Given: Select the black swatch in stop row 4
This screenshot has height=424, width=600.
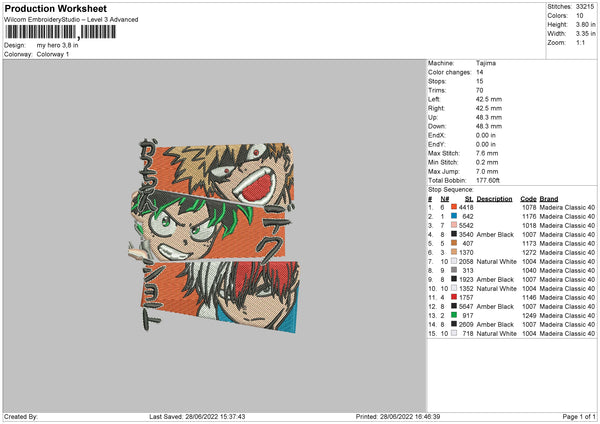Looking at the screenshot, I should point(454,234).
